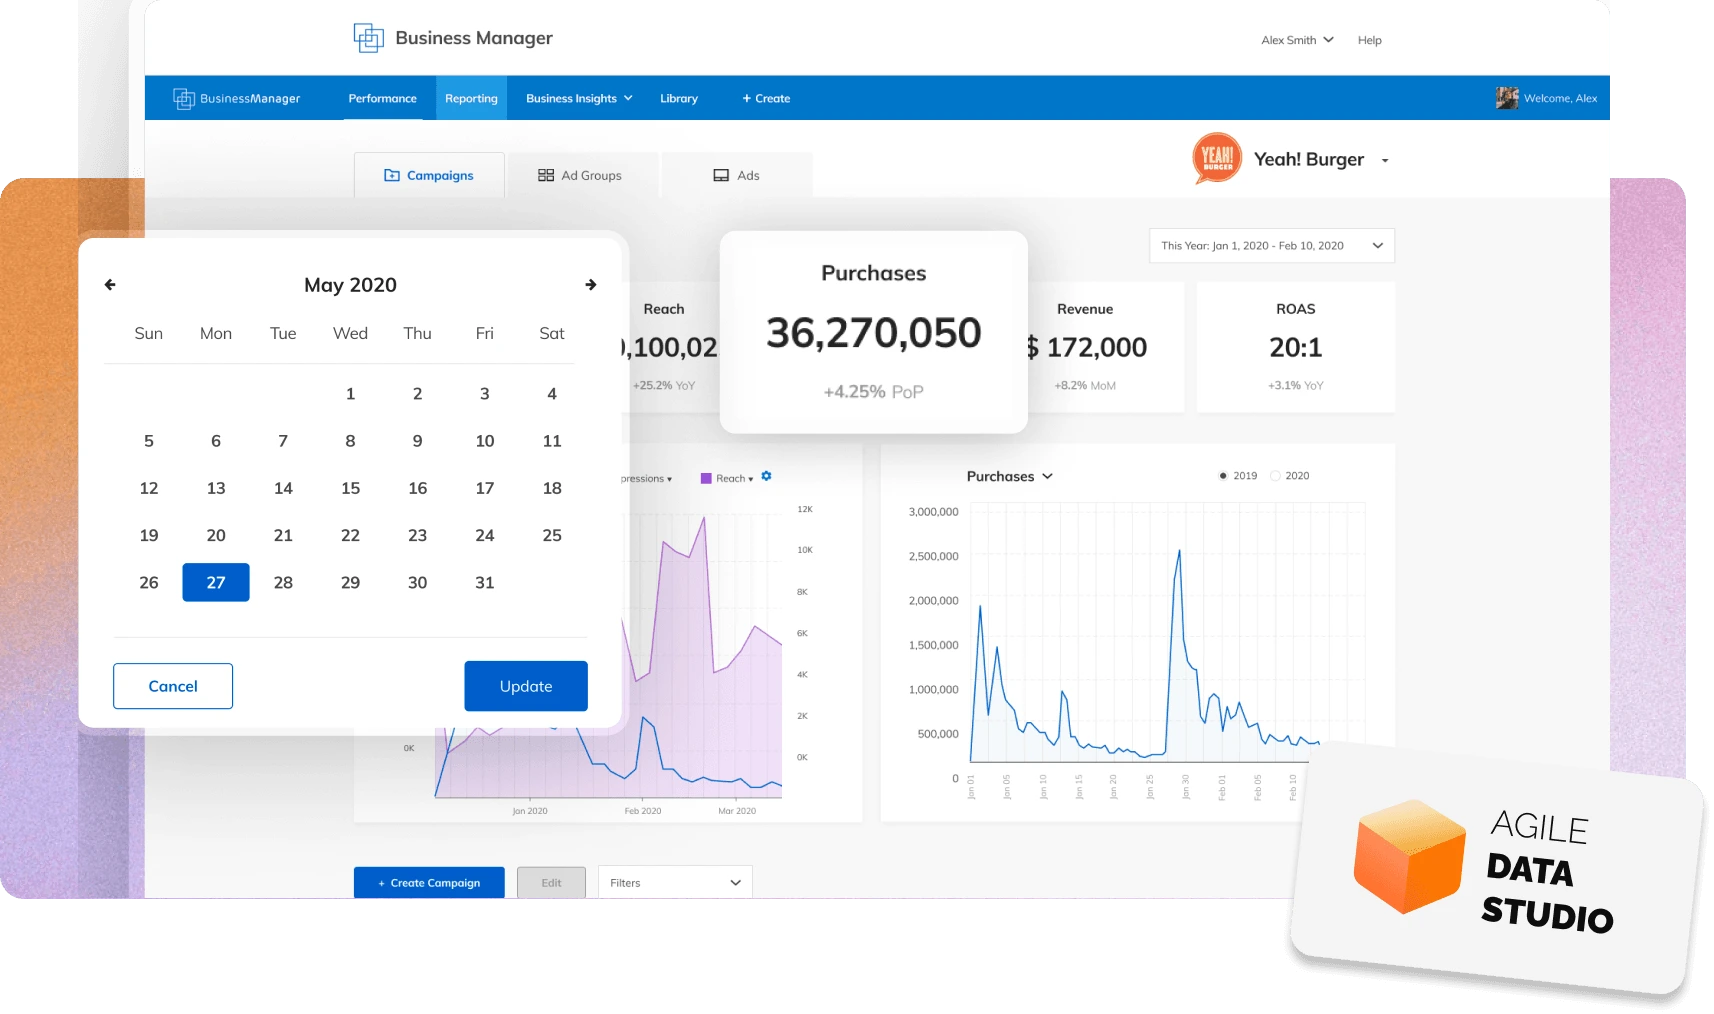Viewport: 1714px width, 1014px height.
Task: Click the purple Reach legend swatch
Action: 706,479
